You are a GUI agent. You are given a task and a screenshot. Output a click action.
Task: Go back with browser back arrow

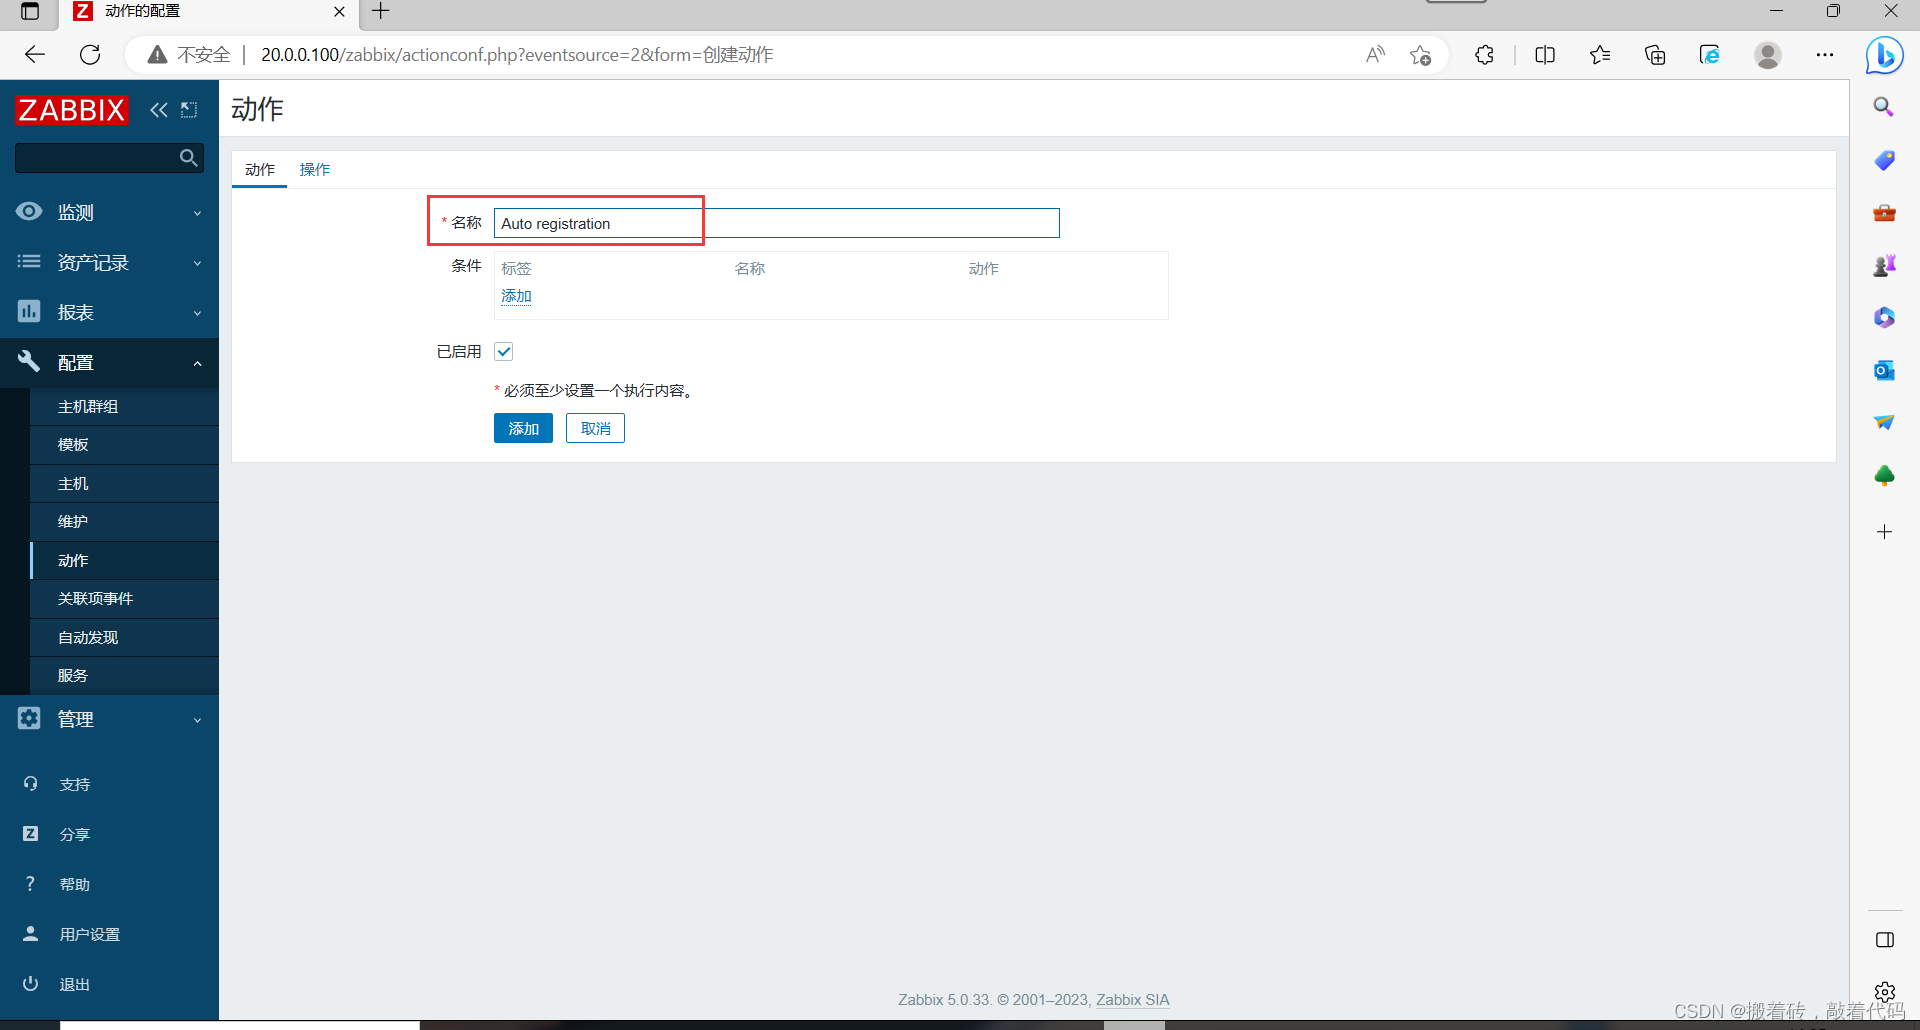tap(35, 55)
